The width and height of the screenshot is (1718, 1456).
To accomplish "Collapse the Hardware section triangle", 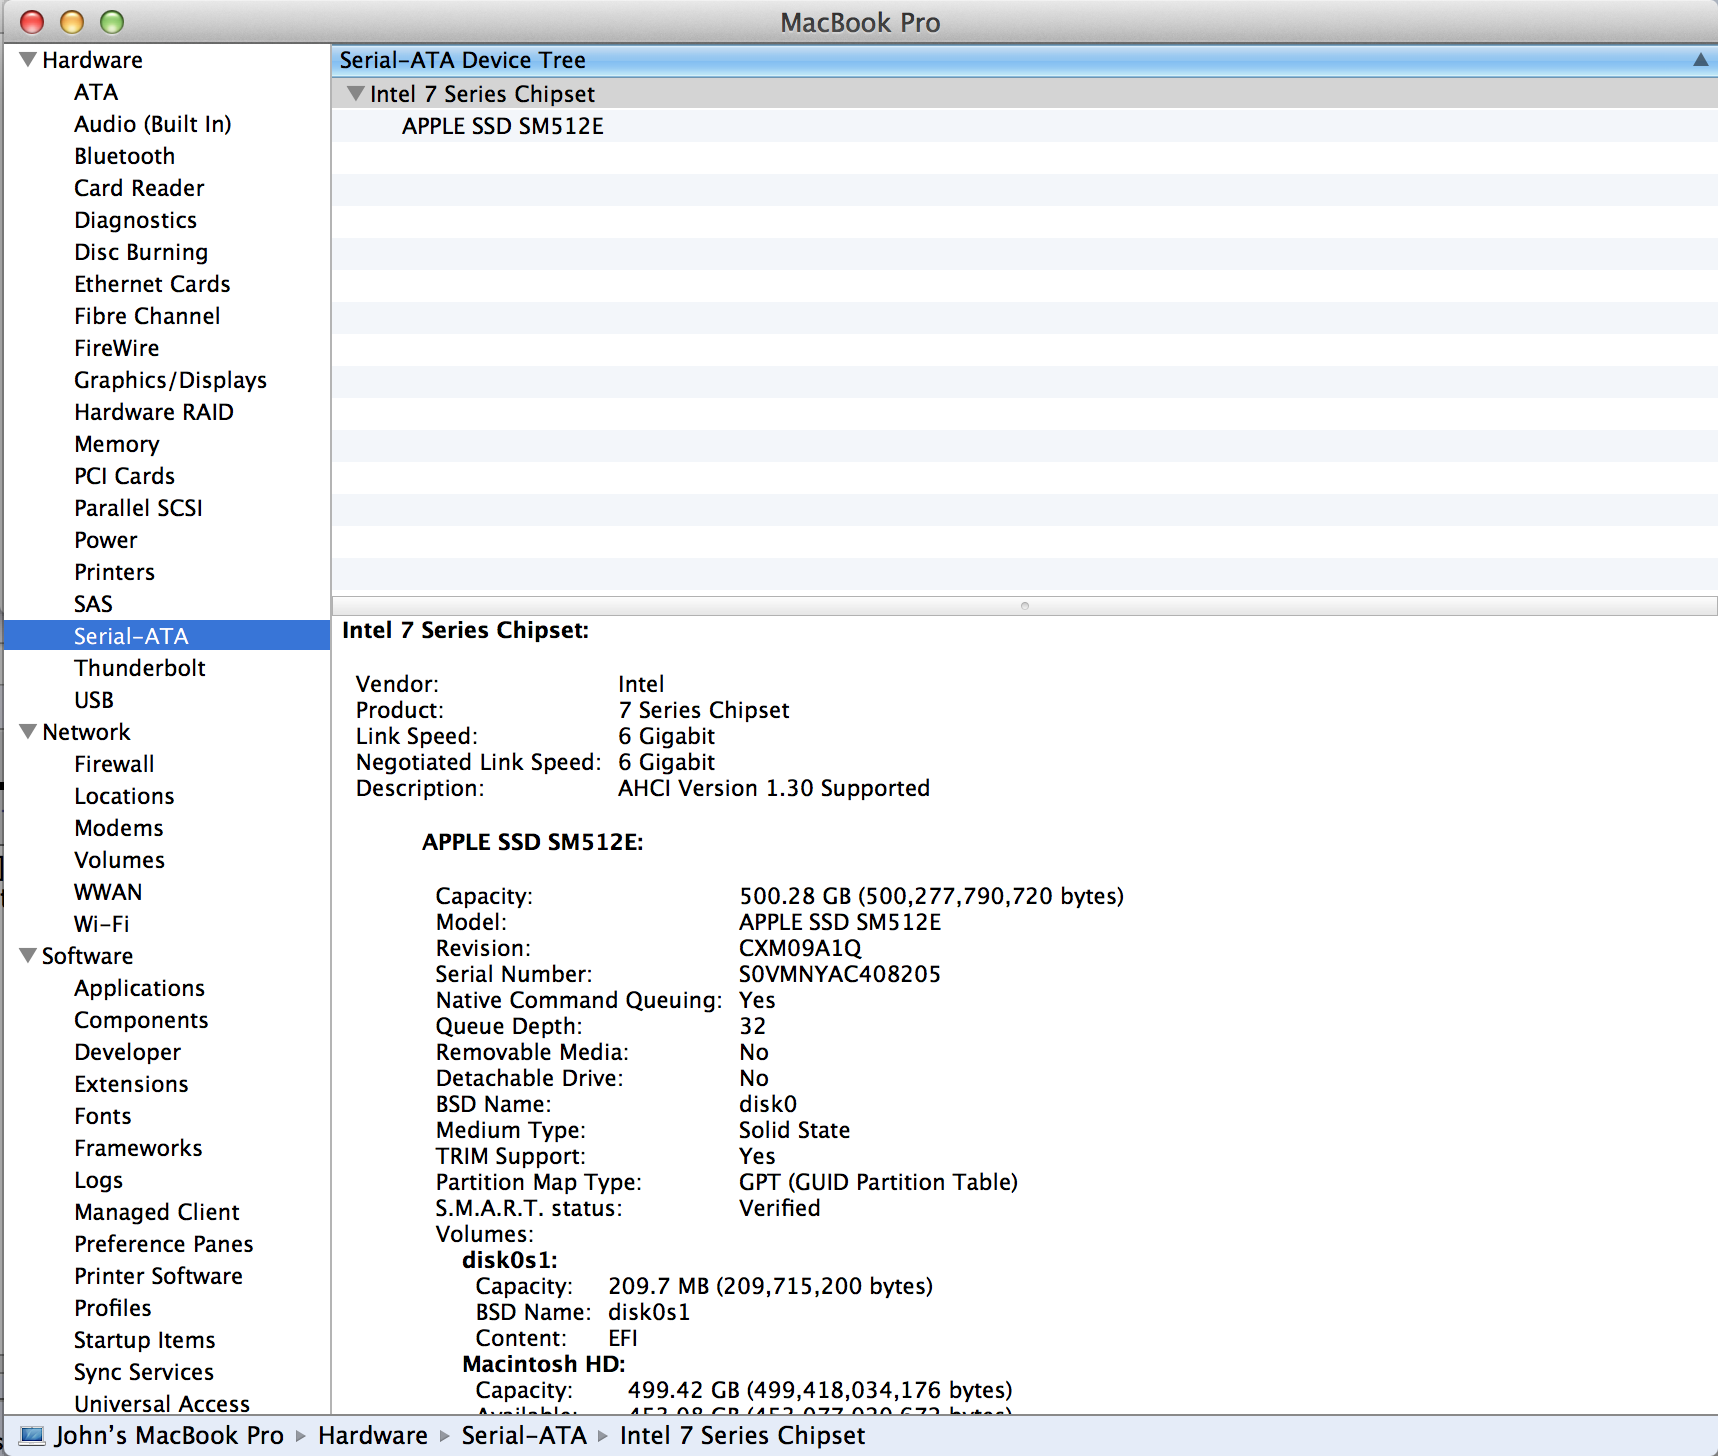I will pyautogui.click(x=28, y=60).
